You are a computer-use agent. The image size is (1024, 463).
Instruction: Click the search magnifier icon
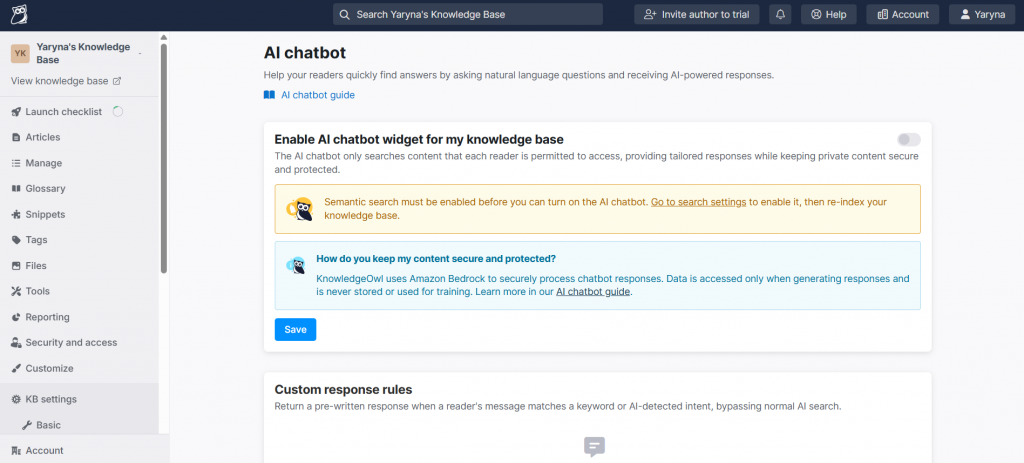345,14
